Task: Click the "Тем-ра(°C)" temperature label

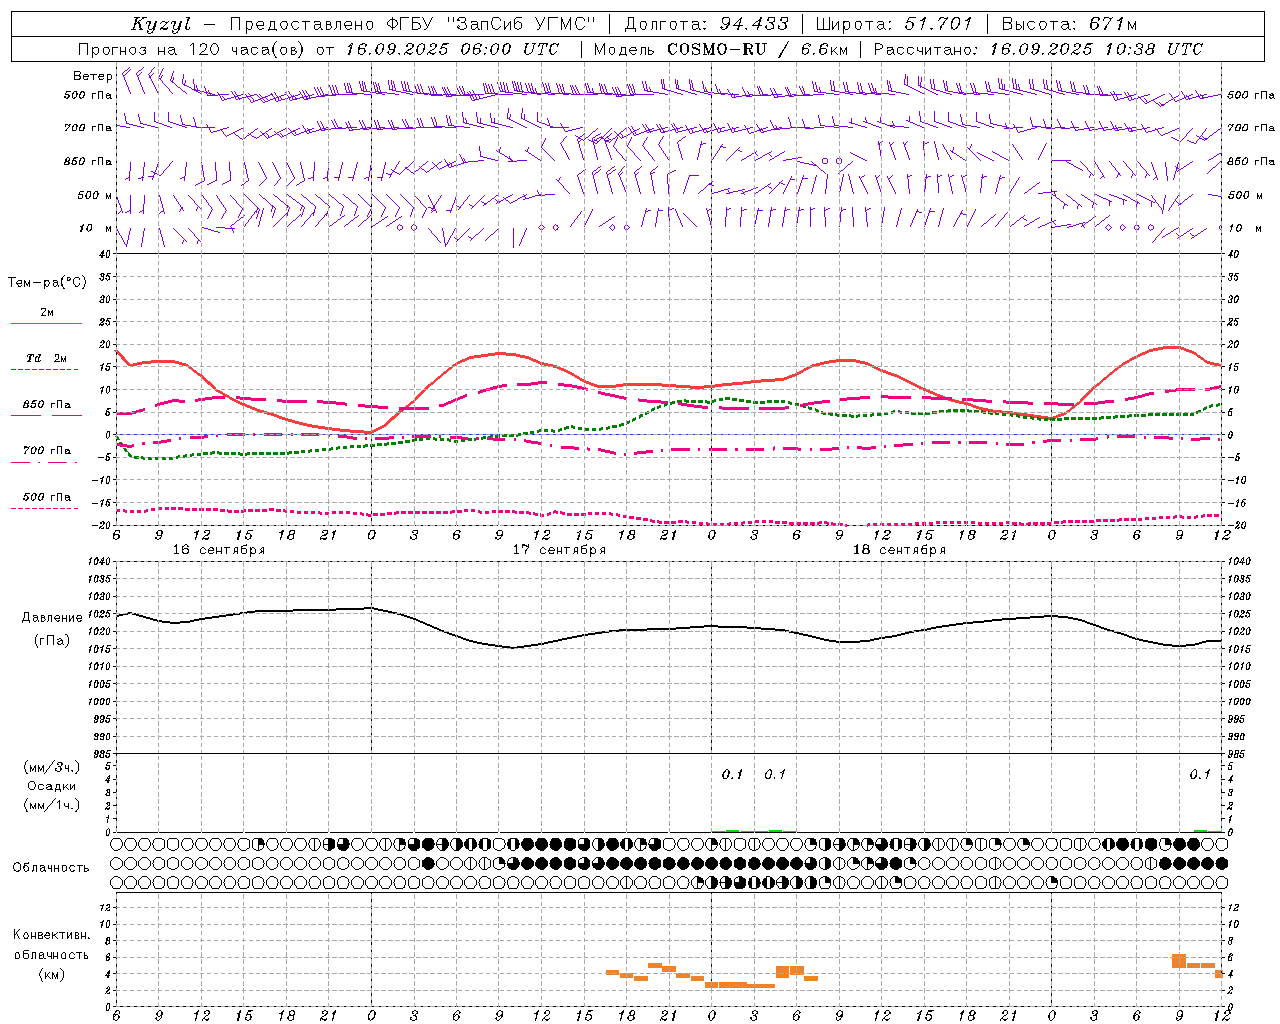Action: point(47,283)
